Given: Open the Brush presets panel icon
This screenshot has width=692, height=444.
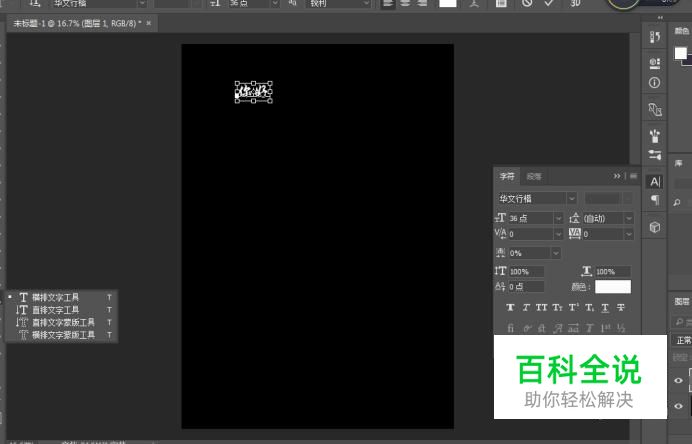Looking at the screenshot, I should (x=655, y=136).
